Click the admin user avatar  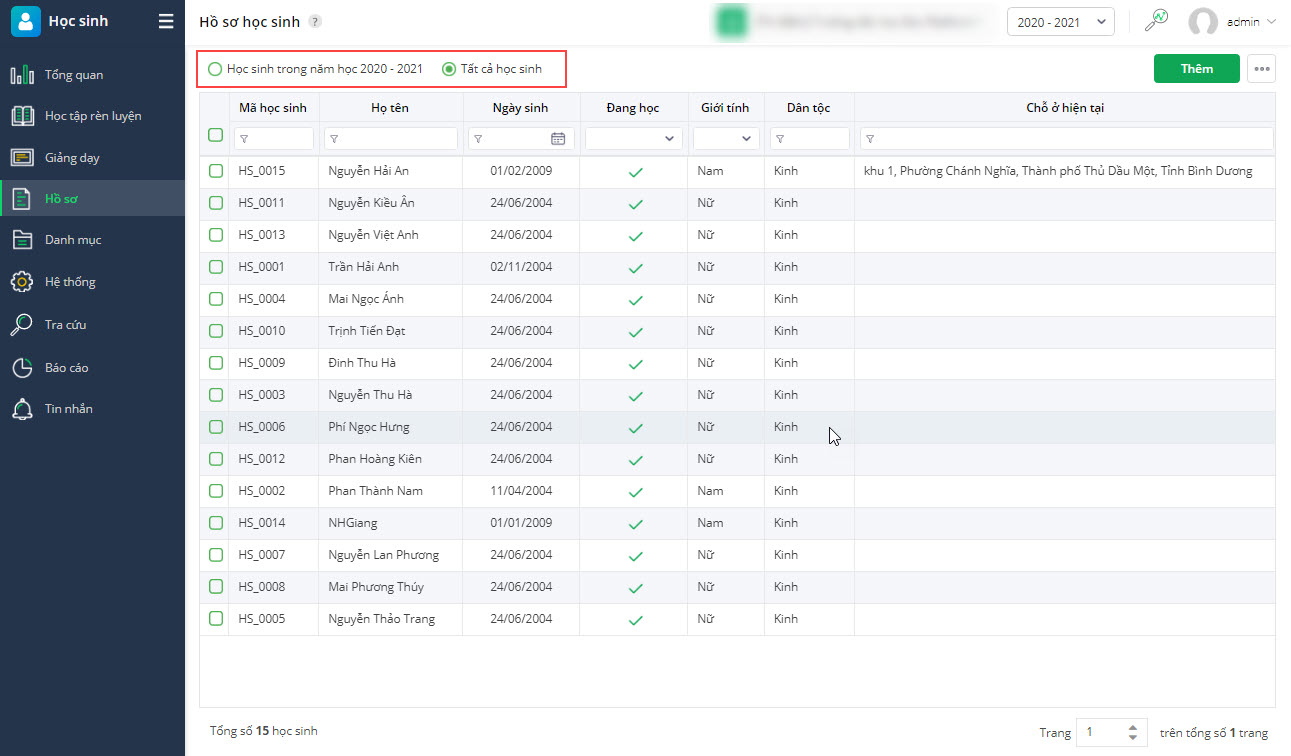point(1203,22)
